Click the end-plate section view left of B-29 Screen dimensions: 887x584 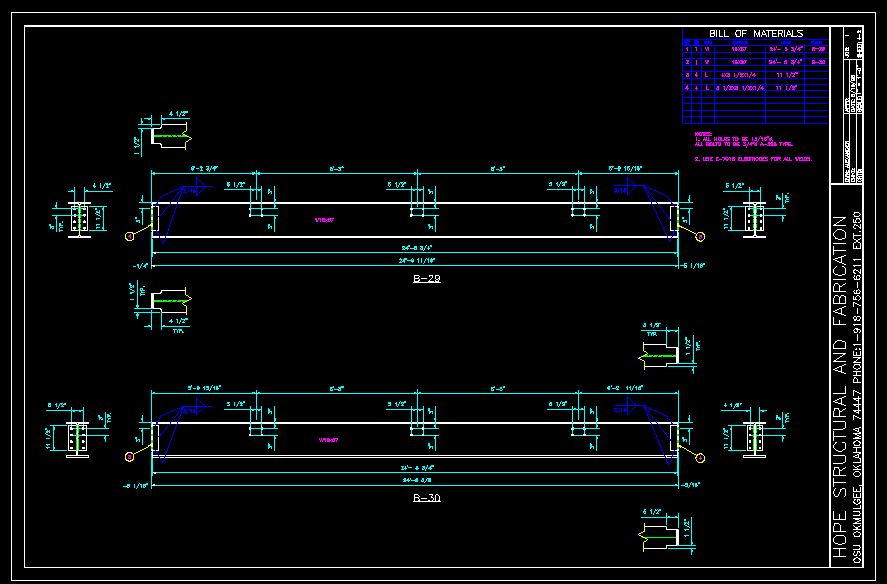coord(80,217)
